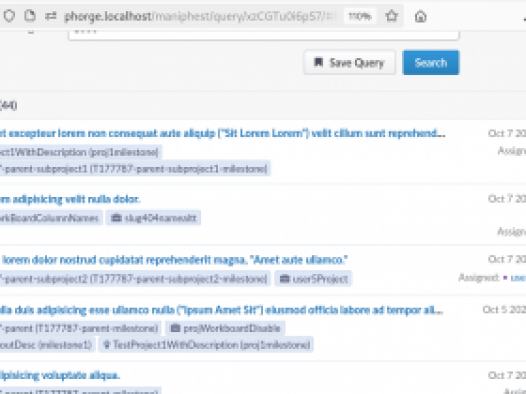The image size is (526, 394).
Task: Select tag "parent-subproject2 (T177787-parent-subproject2-milestone)"
Action: 135,279
